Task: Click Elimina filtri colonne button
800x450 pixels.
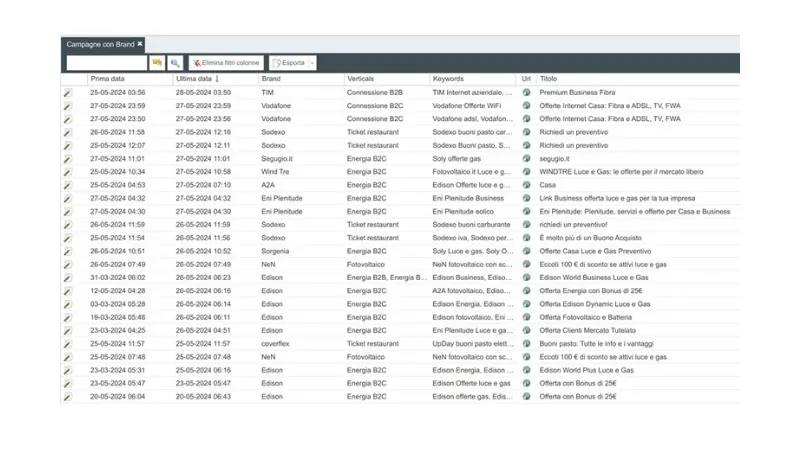Action: click(x=226, y=63)
